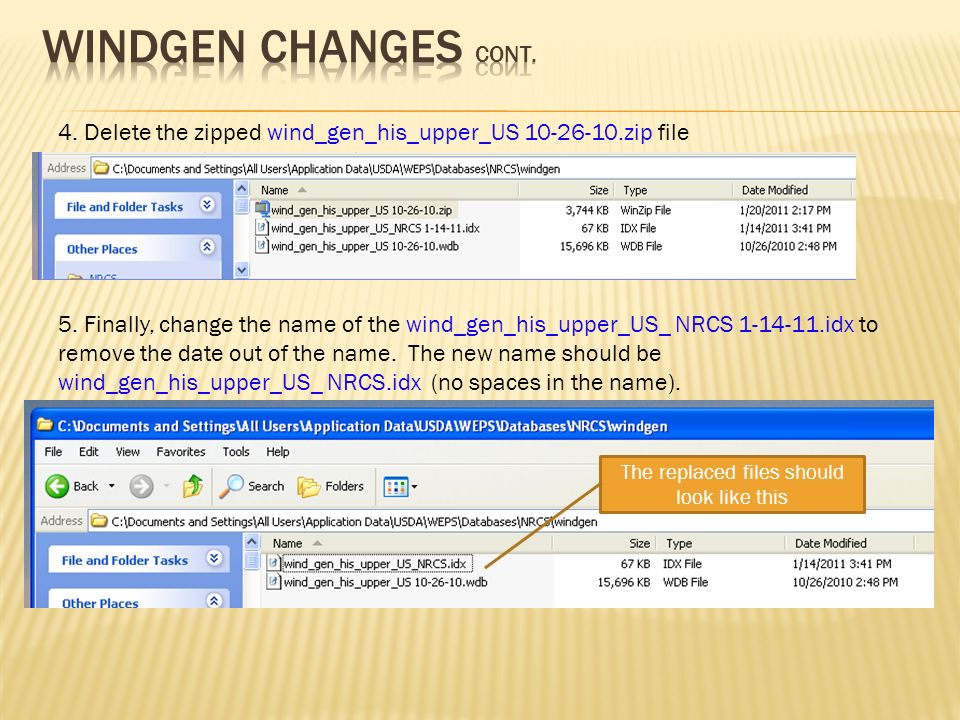Viewport: 960px width, 720px height.
Task: Click WinZip File type cell
Action: (x=645, y=210)
